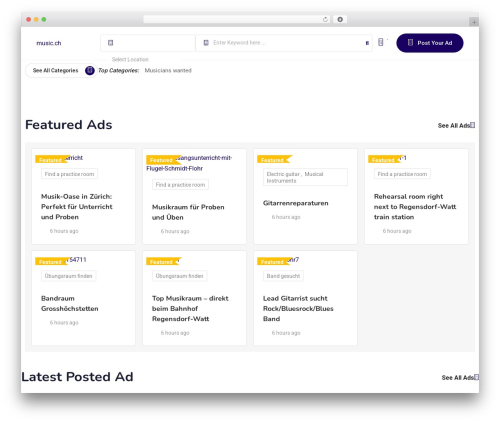Open Bandraum Grosshöchstetten ad
Screen dimensions: 500x423
70,303
